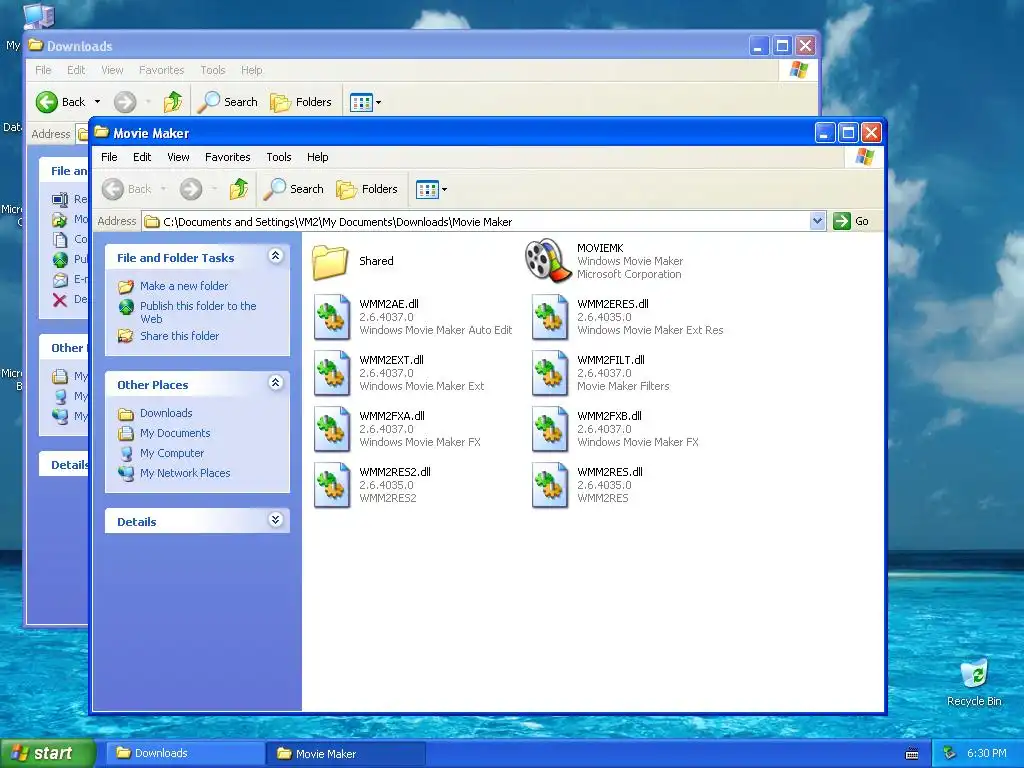Screen dimensions: 1024x768
Task: Select the WMM2ERES.dll file icon
Action: click(549, 317)
